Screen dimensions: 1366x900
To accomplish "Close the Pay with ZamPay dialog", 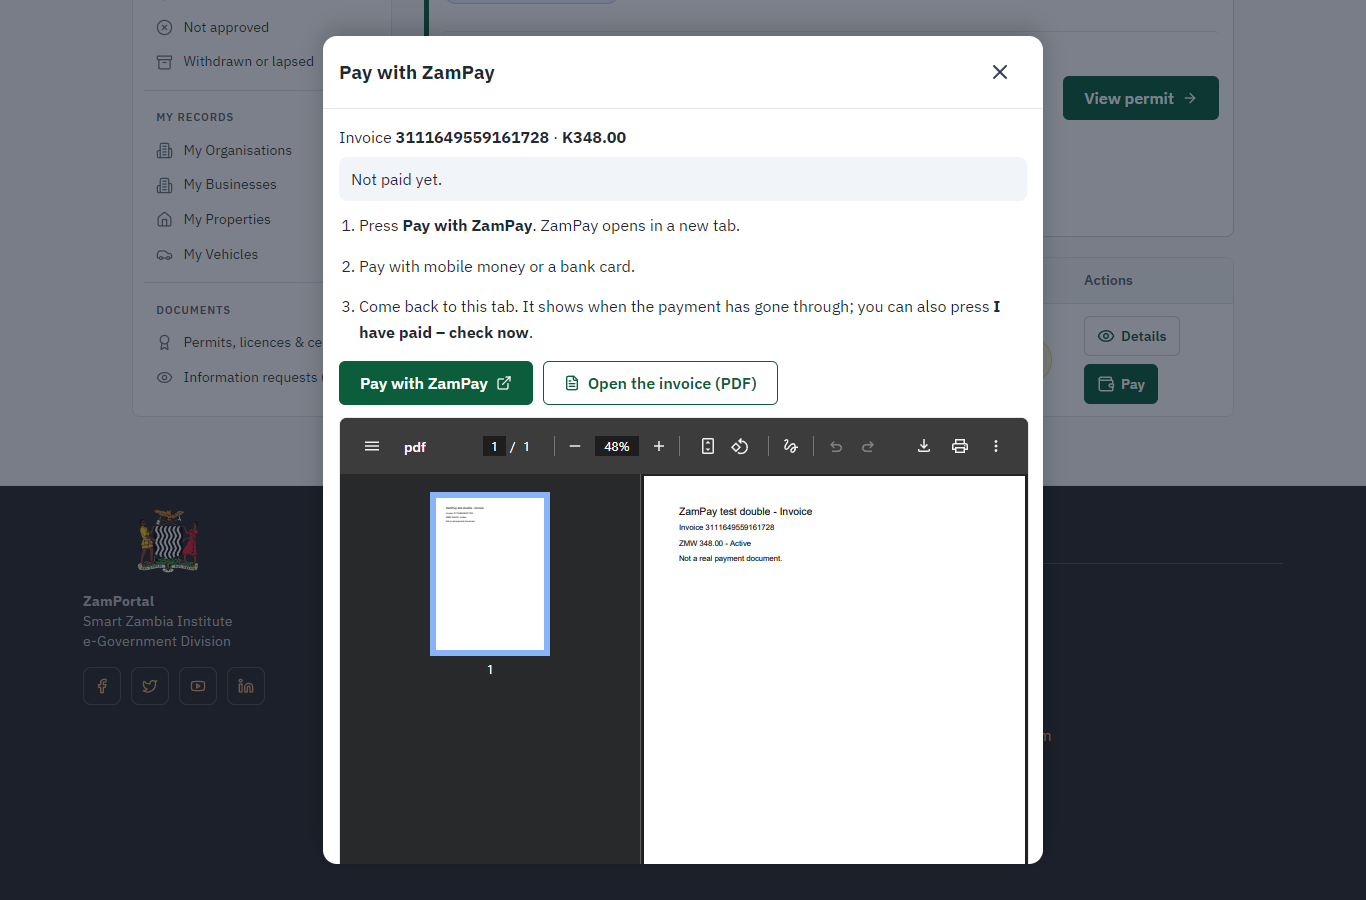I will (1000, 72).
